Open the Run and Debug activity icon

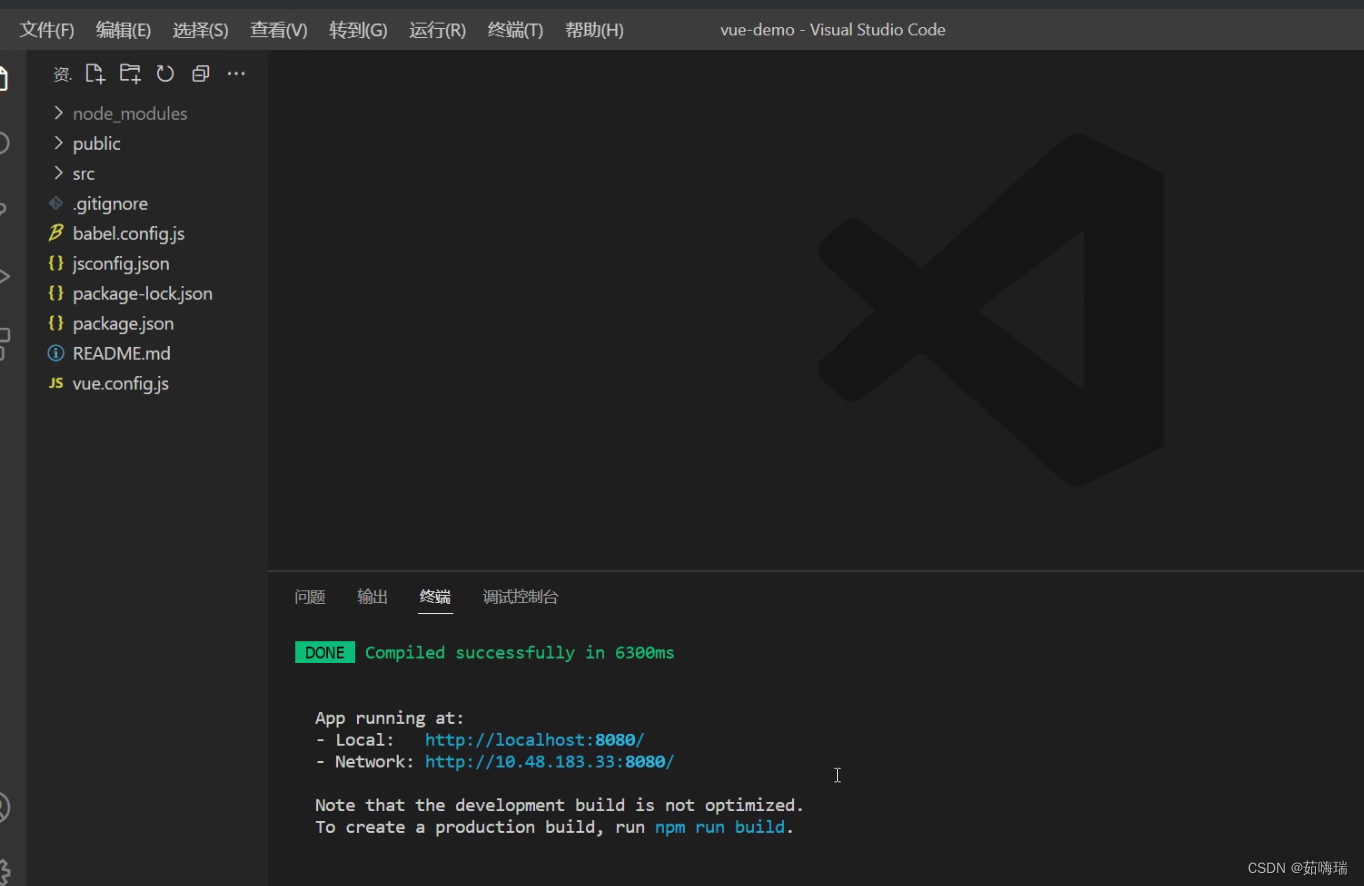(4, 276)
